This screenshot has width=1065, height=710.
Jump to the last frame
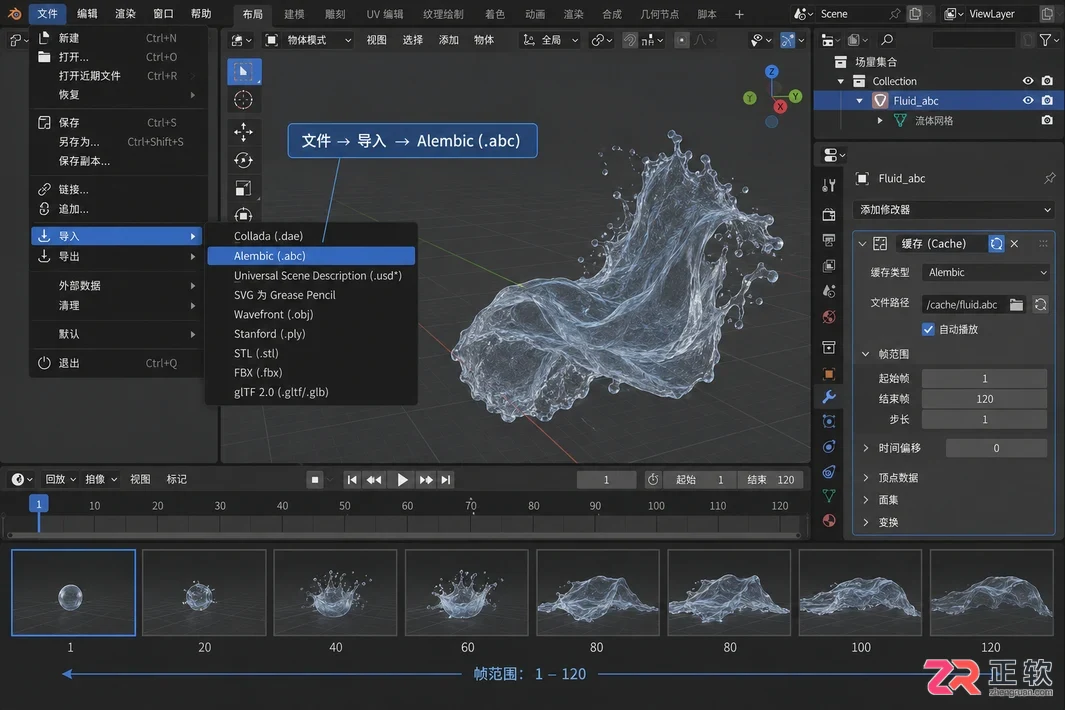point(446,480)
